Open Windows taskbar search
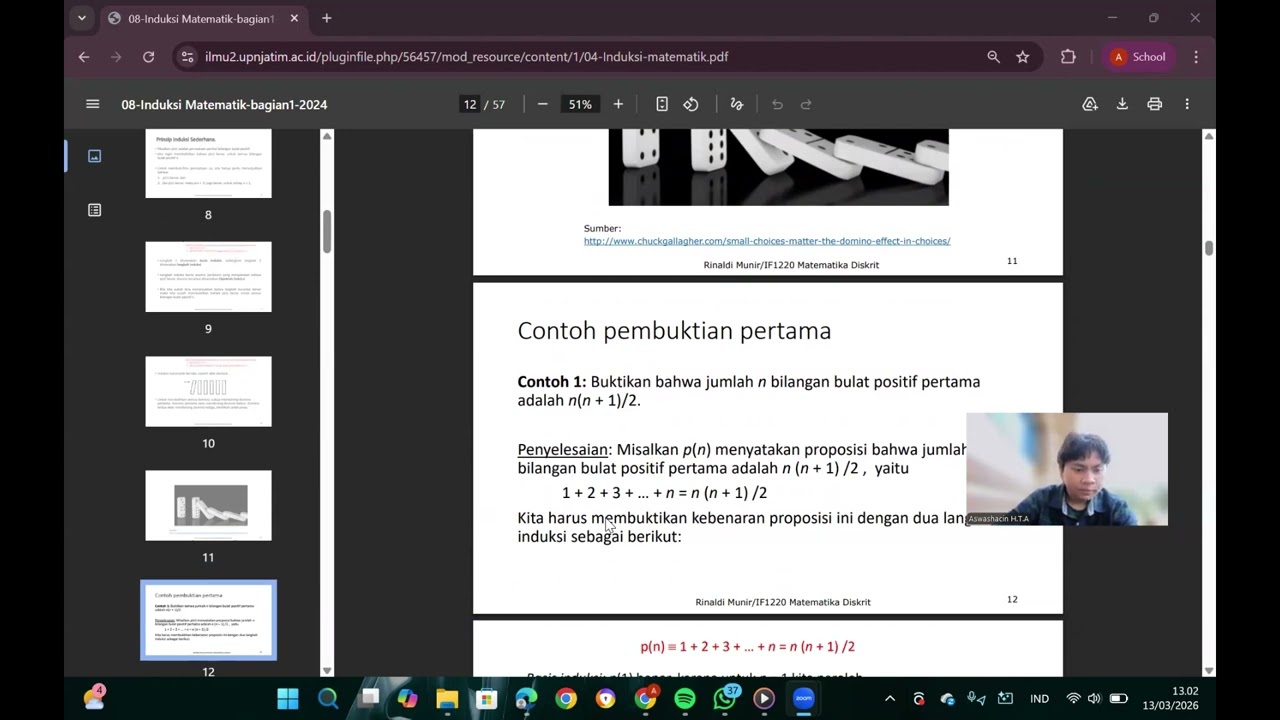This screenshot has width=1280, height=720. tap(328, 698)
